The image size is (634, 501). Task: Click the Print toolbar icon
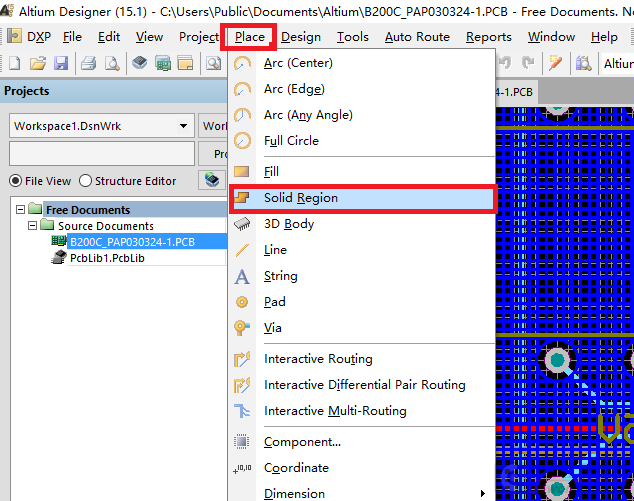point(89,63)
